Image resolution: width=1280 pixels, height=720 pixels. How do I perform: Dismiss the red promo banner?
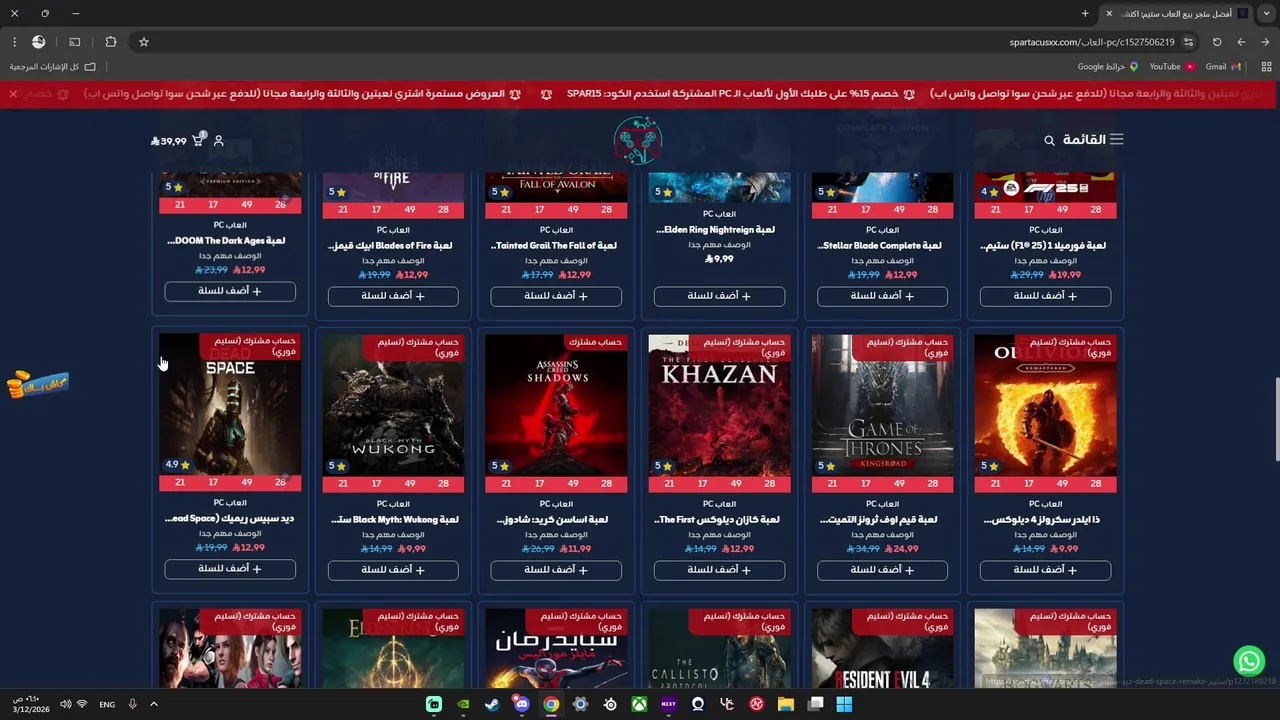pos(13,93)
